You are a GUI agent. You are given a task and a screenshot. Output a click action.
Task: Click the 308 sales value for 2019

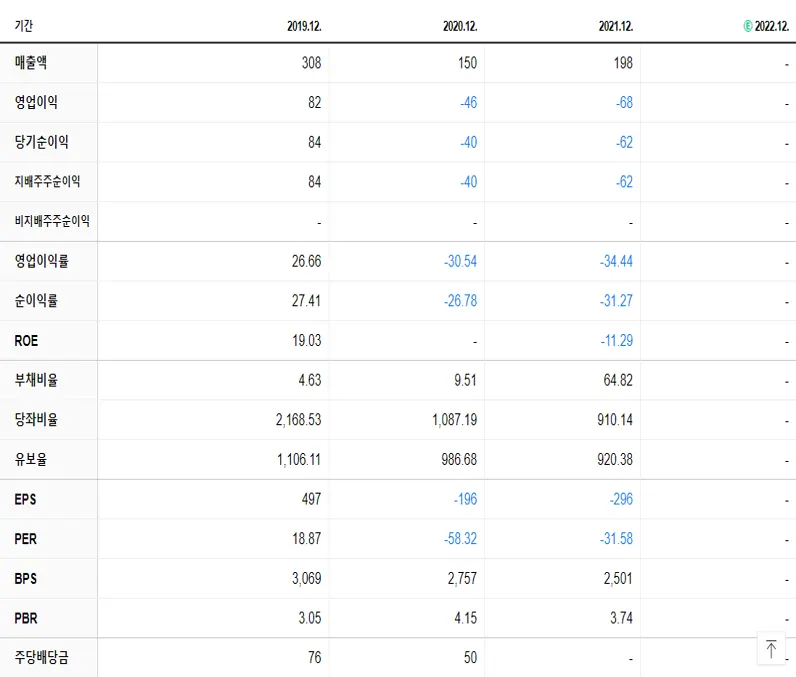312,63
